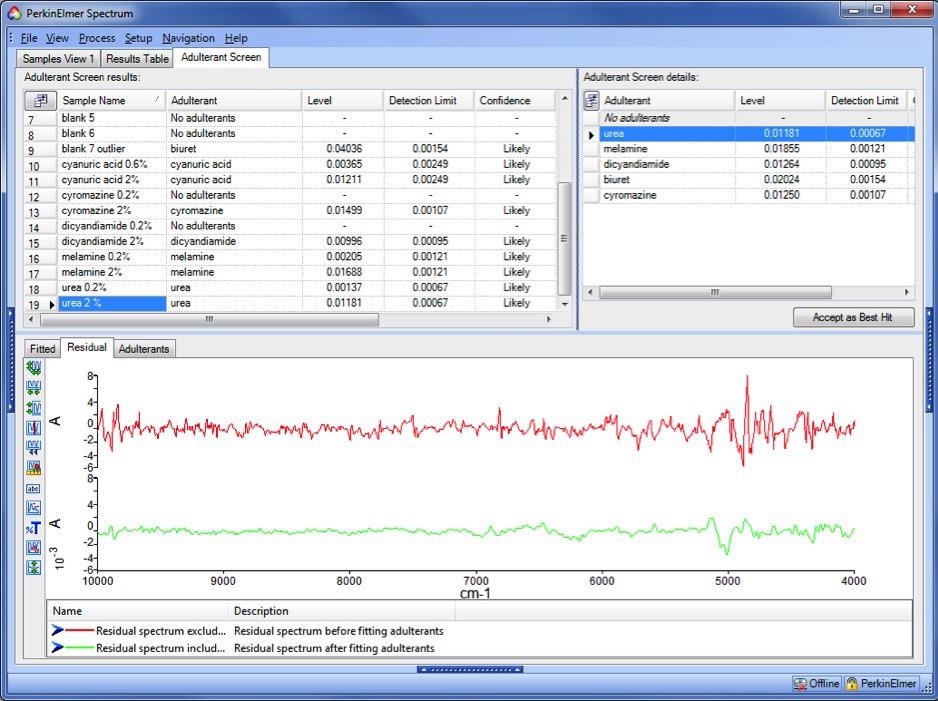Select melamine in the Adulterant Screen details

coord(749,149)
